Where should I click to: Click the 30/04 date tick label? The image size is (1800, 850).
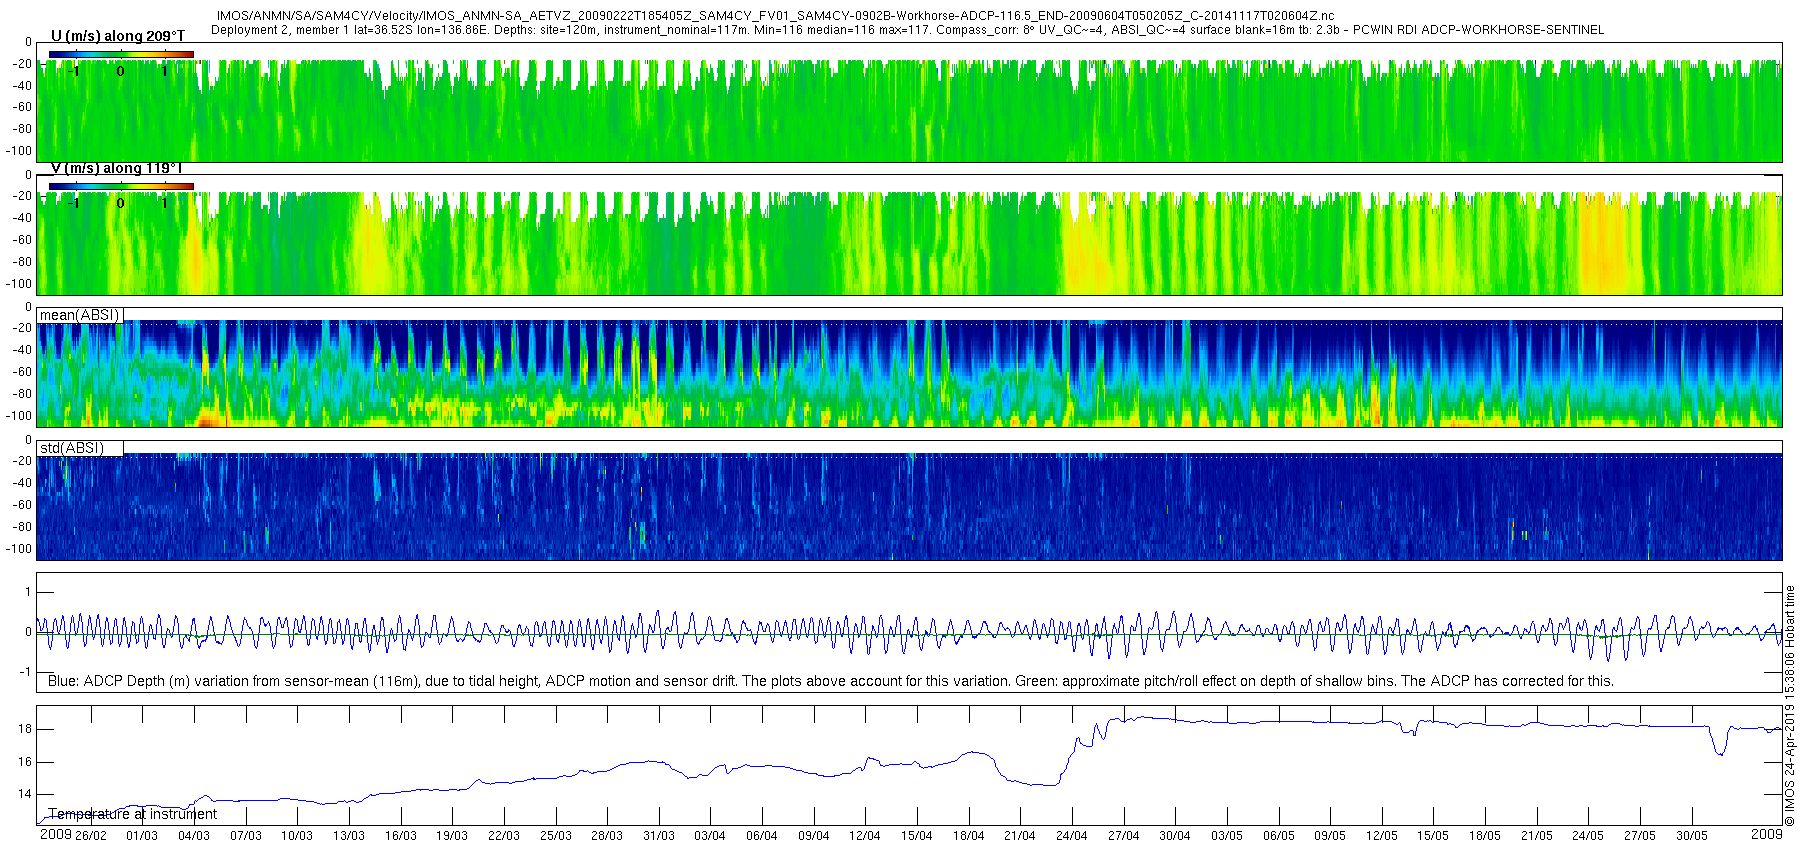[1175, 835]
